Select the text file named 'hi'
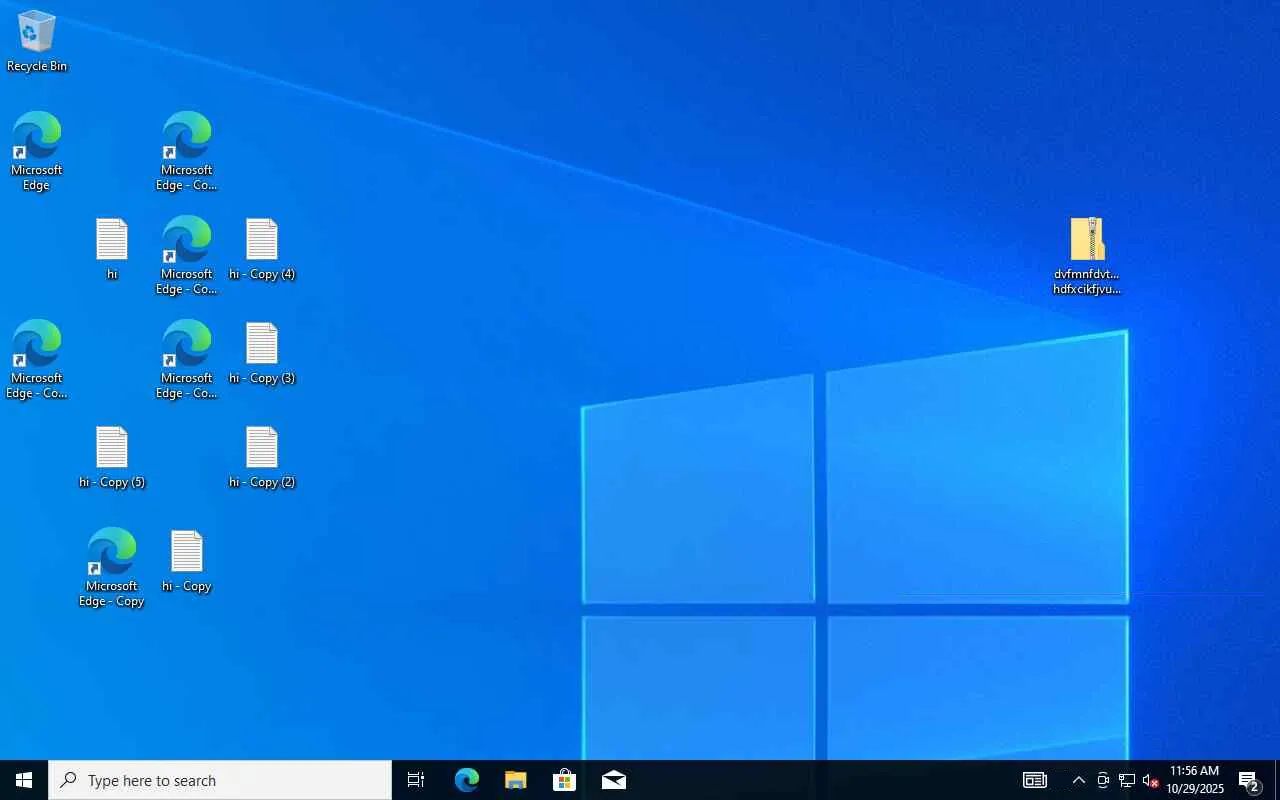This screenshot has height=800, width=1280. (x=112, y=249)
